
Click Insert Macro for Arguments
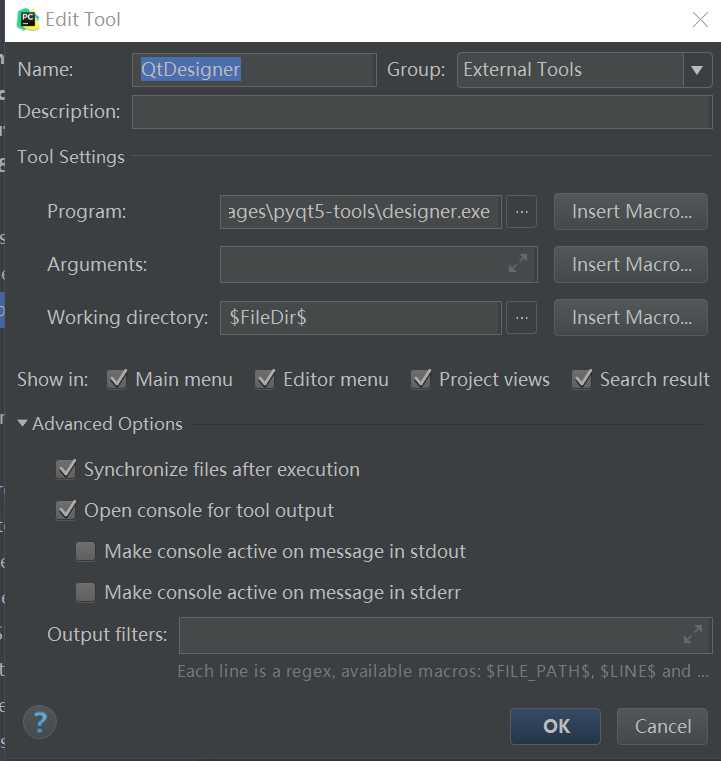coord(631,265)
